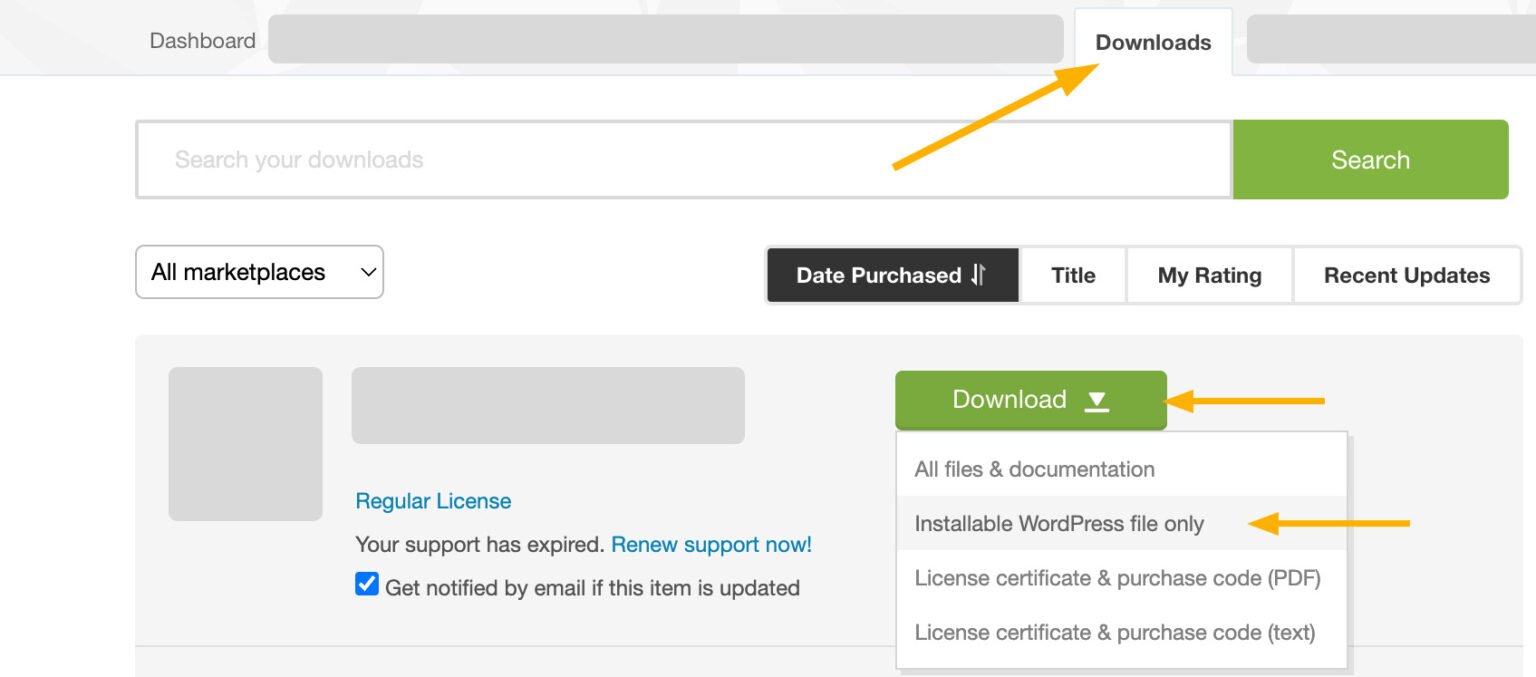Click the download arrow icon on button
Image resolution: width=1536 pixels, height=677 pixels.
tap(1097, 401)
